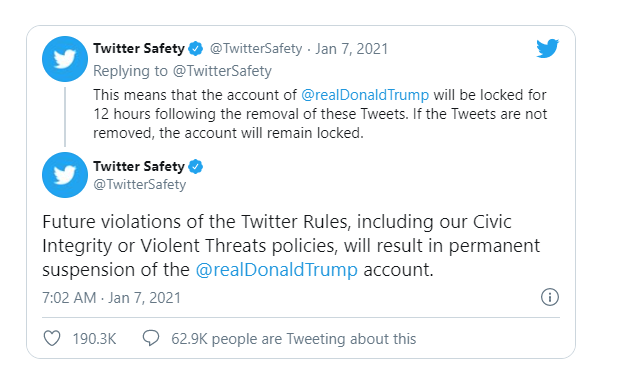This screenshot has width=622, height=374.
Task: Open @realDonaldTrump mention in the main tweet
Action: (x=276, y=270)
